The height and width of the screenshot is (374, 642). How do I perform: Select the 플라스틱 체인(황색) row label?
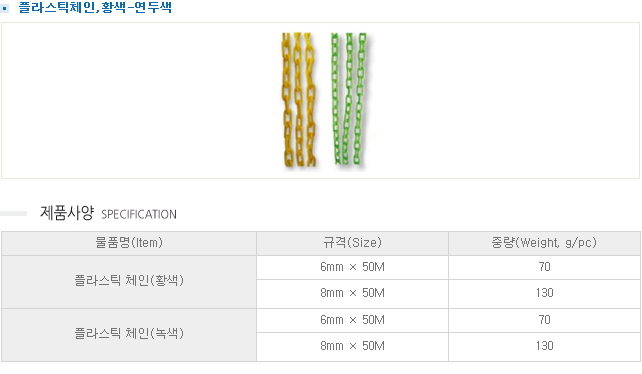pos(129,281)
